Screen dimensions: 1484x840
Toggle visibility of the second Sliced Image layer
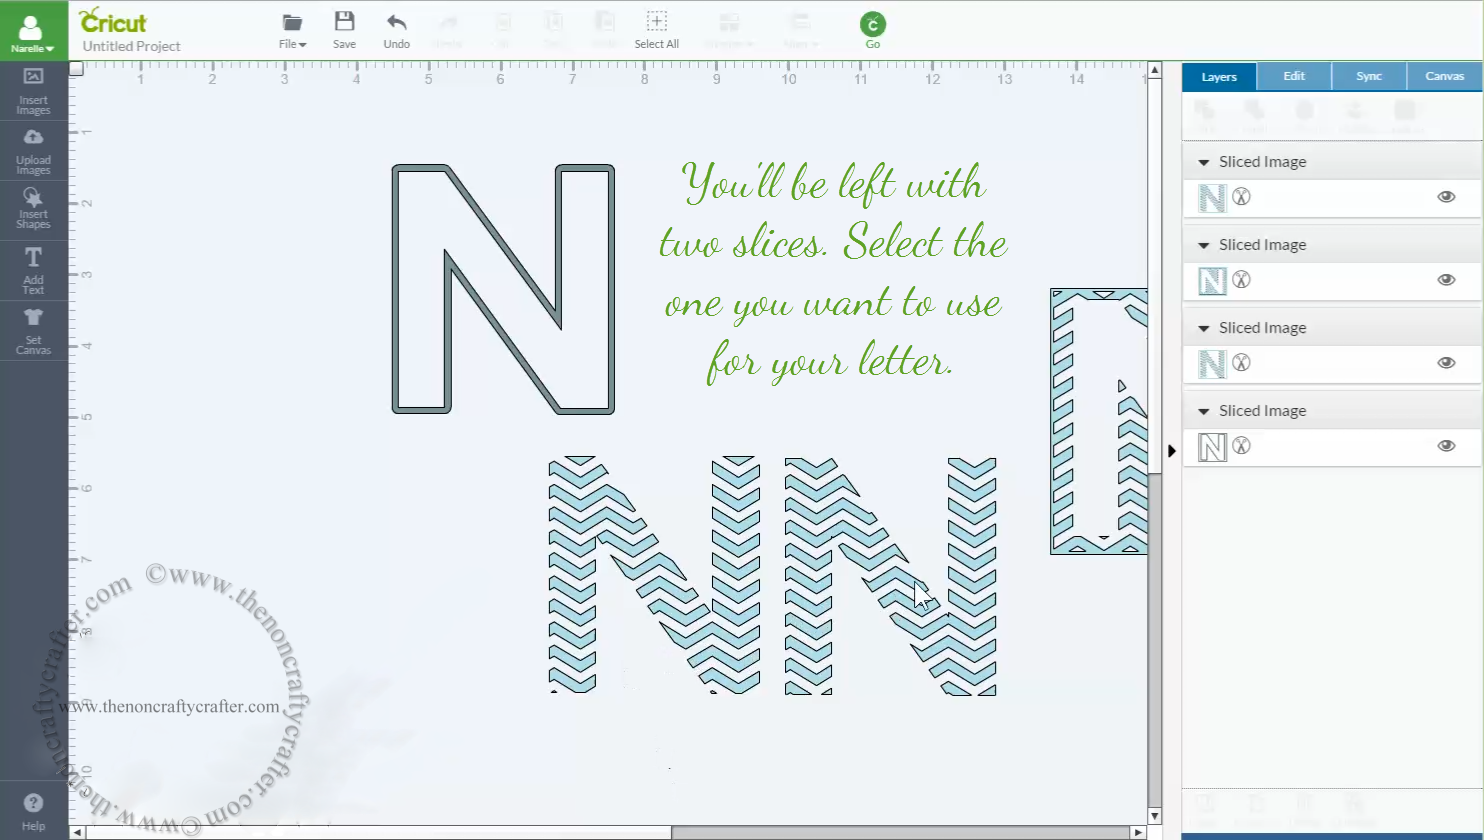point(1446,280)
